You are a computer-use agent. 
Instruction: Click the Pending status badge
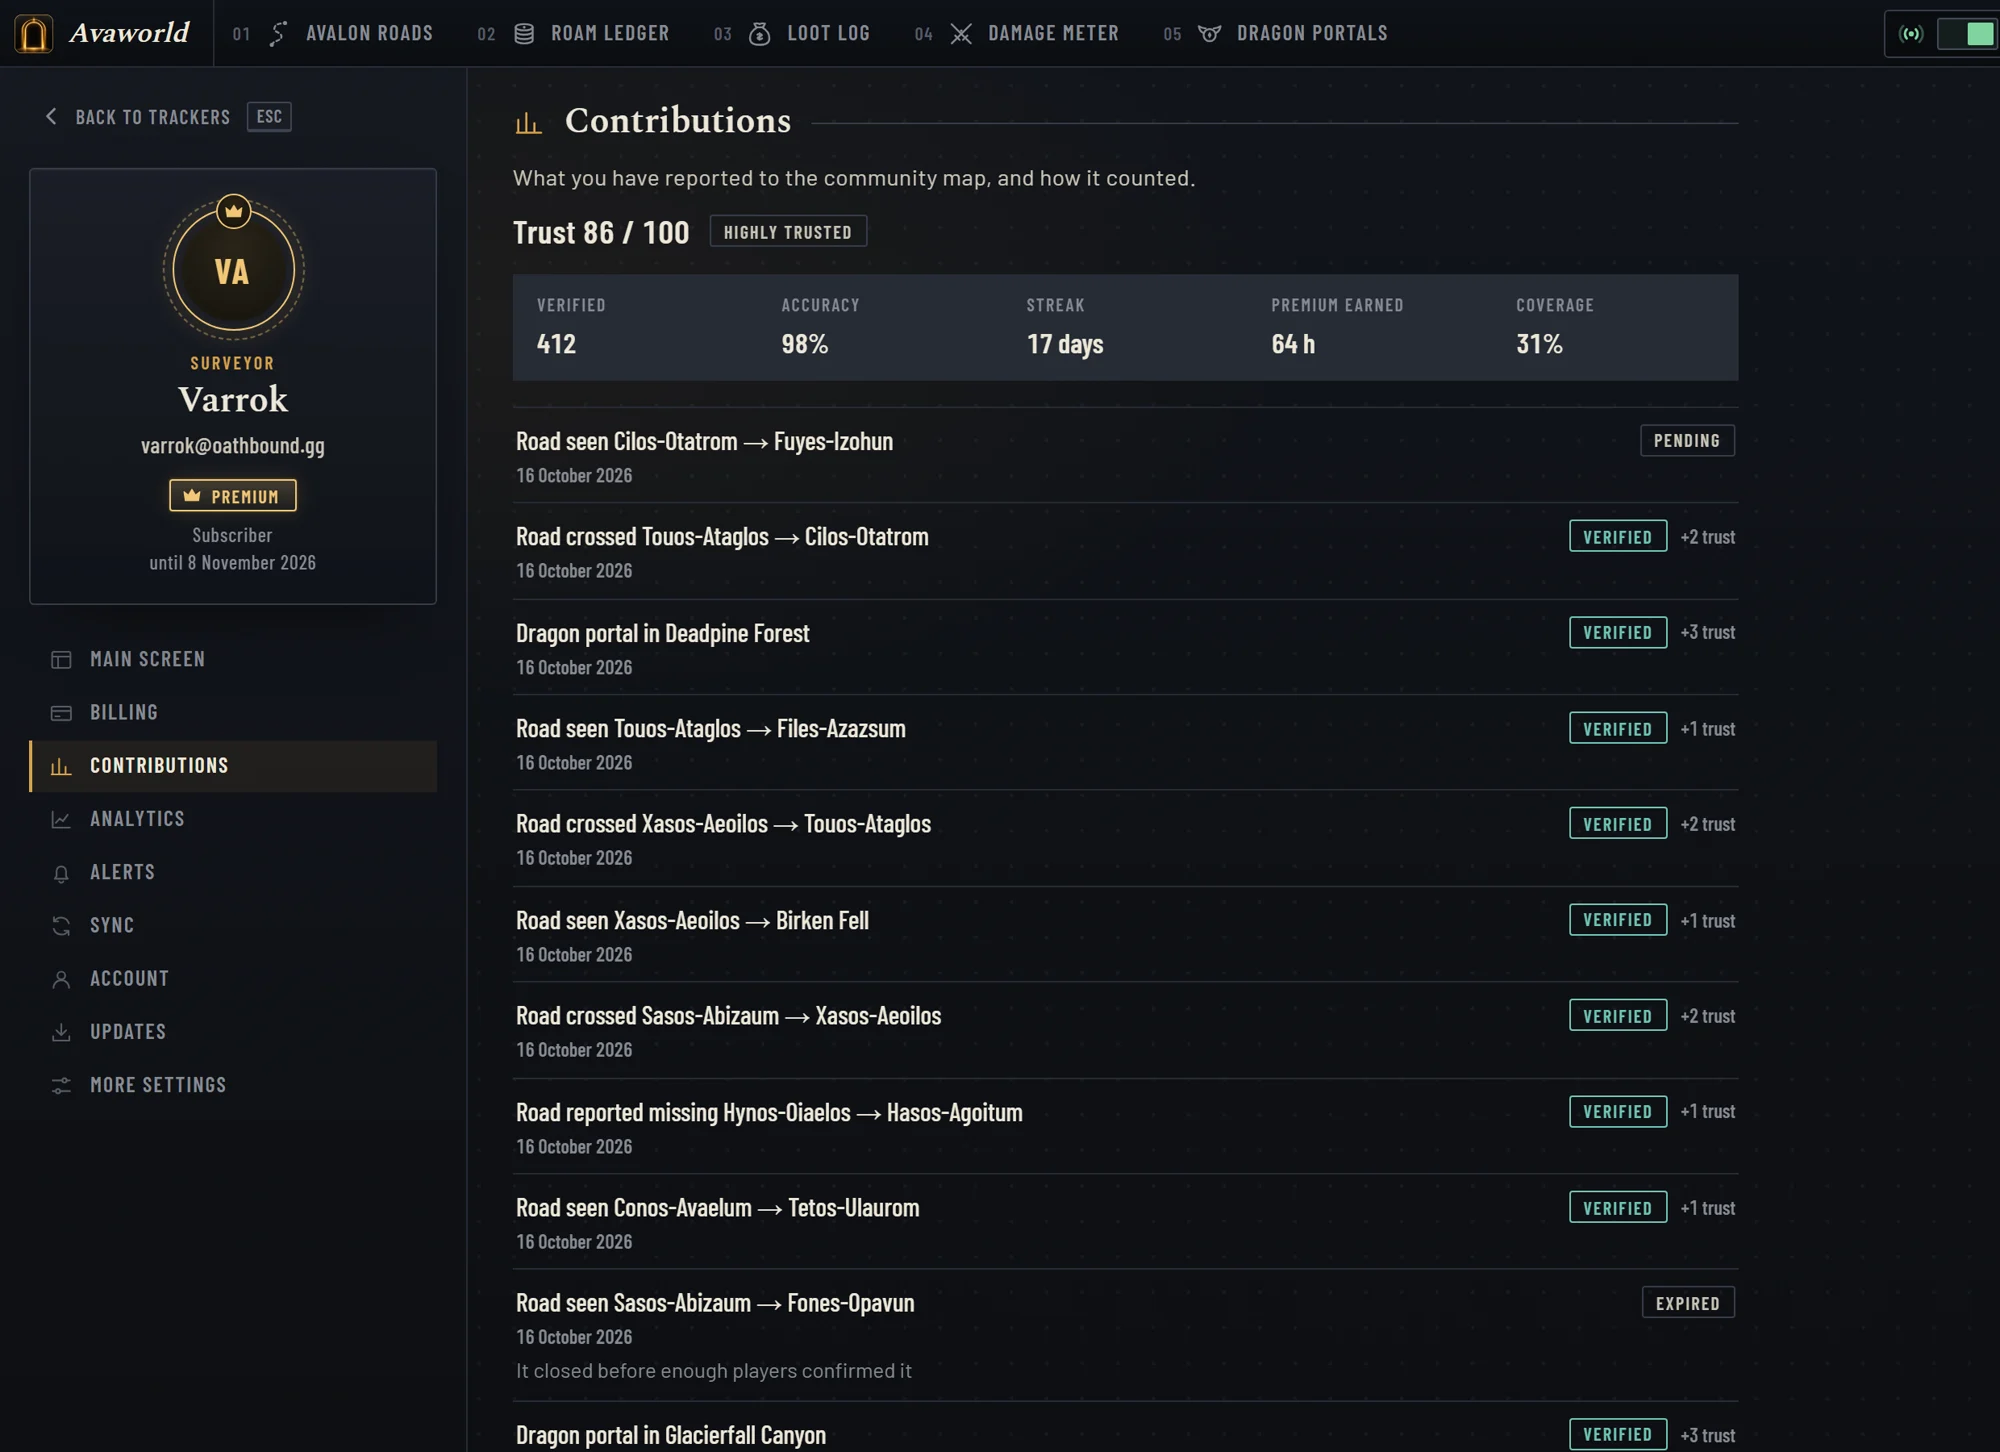tap(1687, 441)
